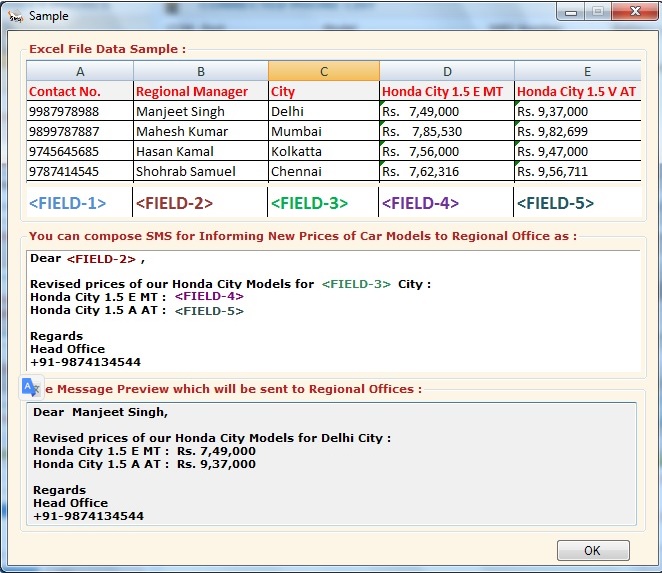Click <FIELD-3> tag in compose box
This screenshot has width=662, height=573.
(x=356, y=284)
